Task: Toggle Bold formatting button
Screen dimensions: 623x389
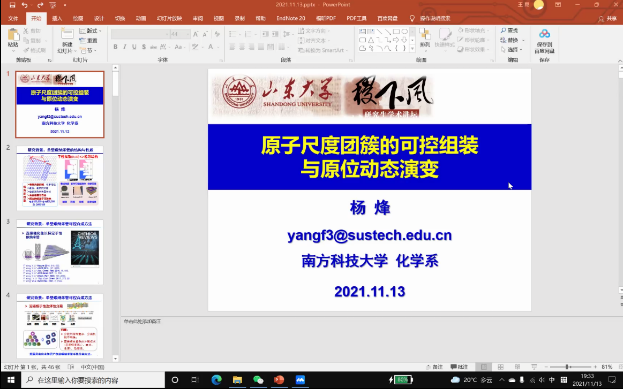Action: click(115, 47)
